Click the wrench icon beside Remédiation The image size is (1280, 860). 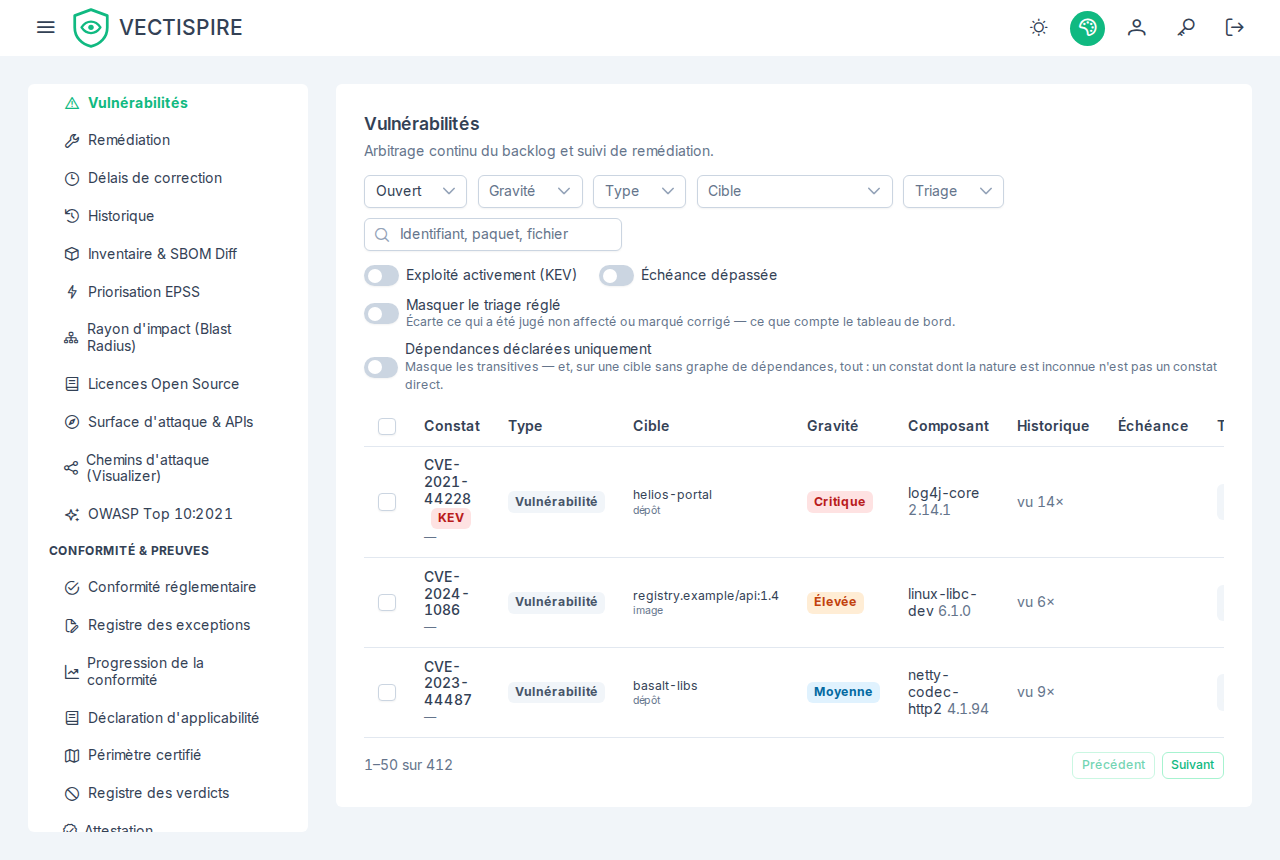click(72, 141)
